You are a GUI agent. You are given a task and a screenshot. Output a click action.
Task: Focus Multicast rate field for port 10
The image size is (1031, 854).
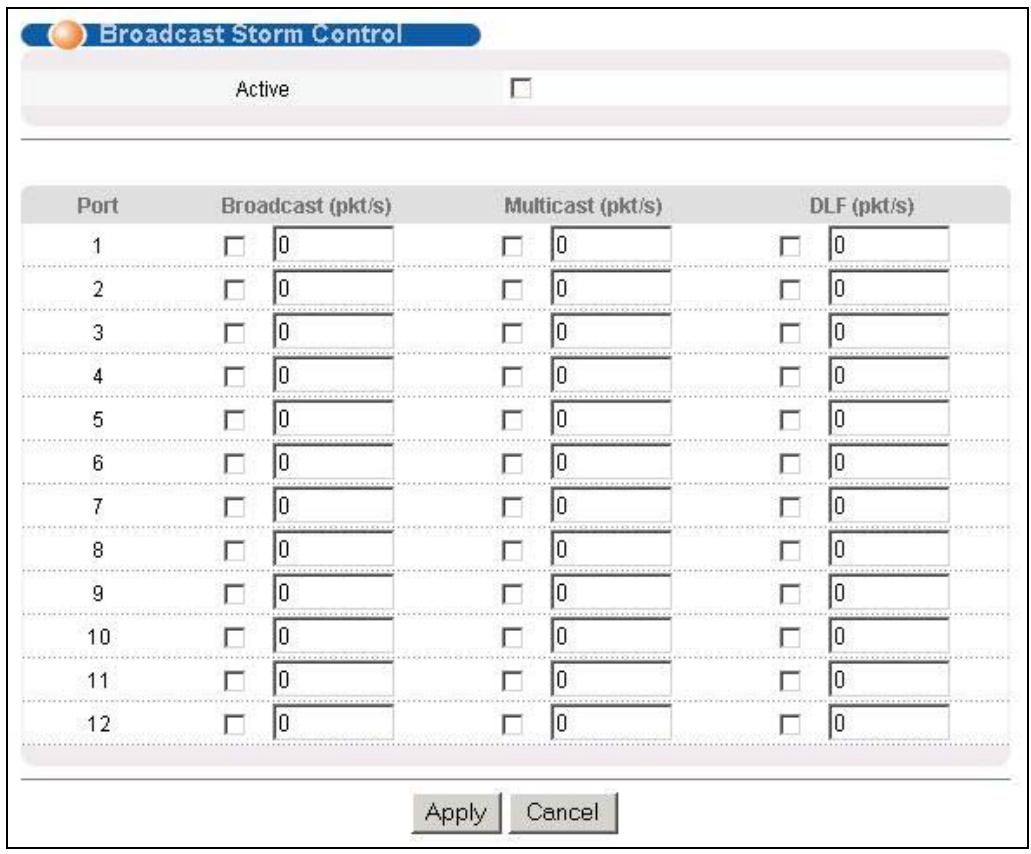611,635
